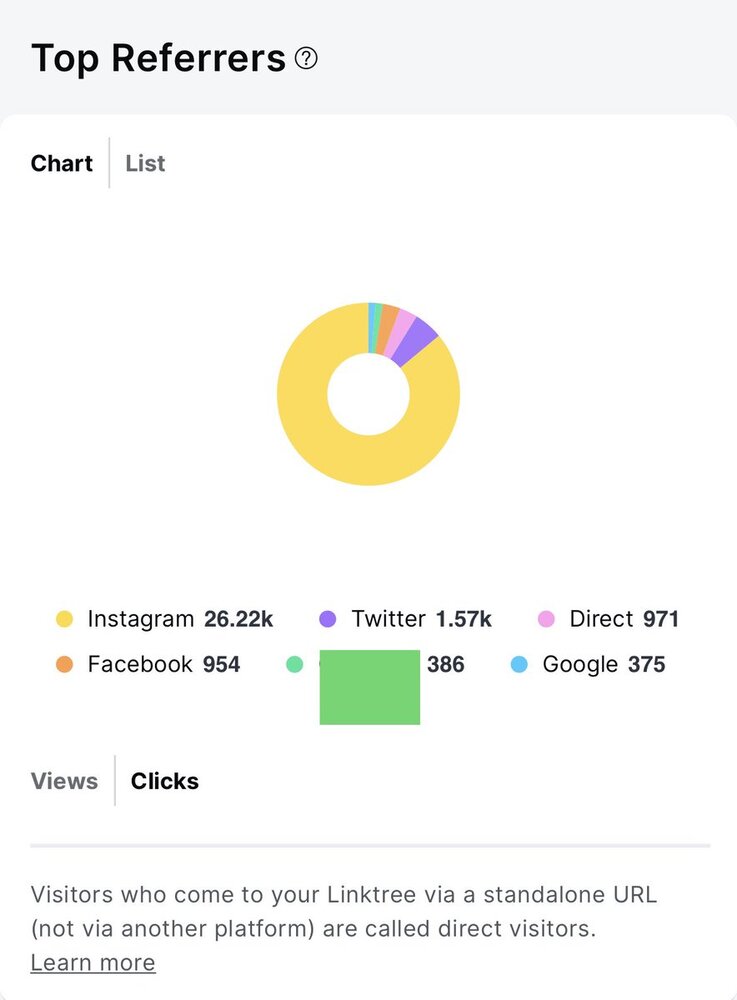This screenshot has width=737, height=1000.
Task: Switch to the List view tab
Action: (x=145, y=163)
